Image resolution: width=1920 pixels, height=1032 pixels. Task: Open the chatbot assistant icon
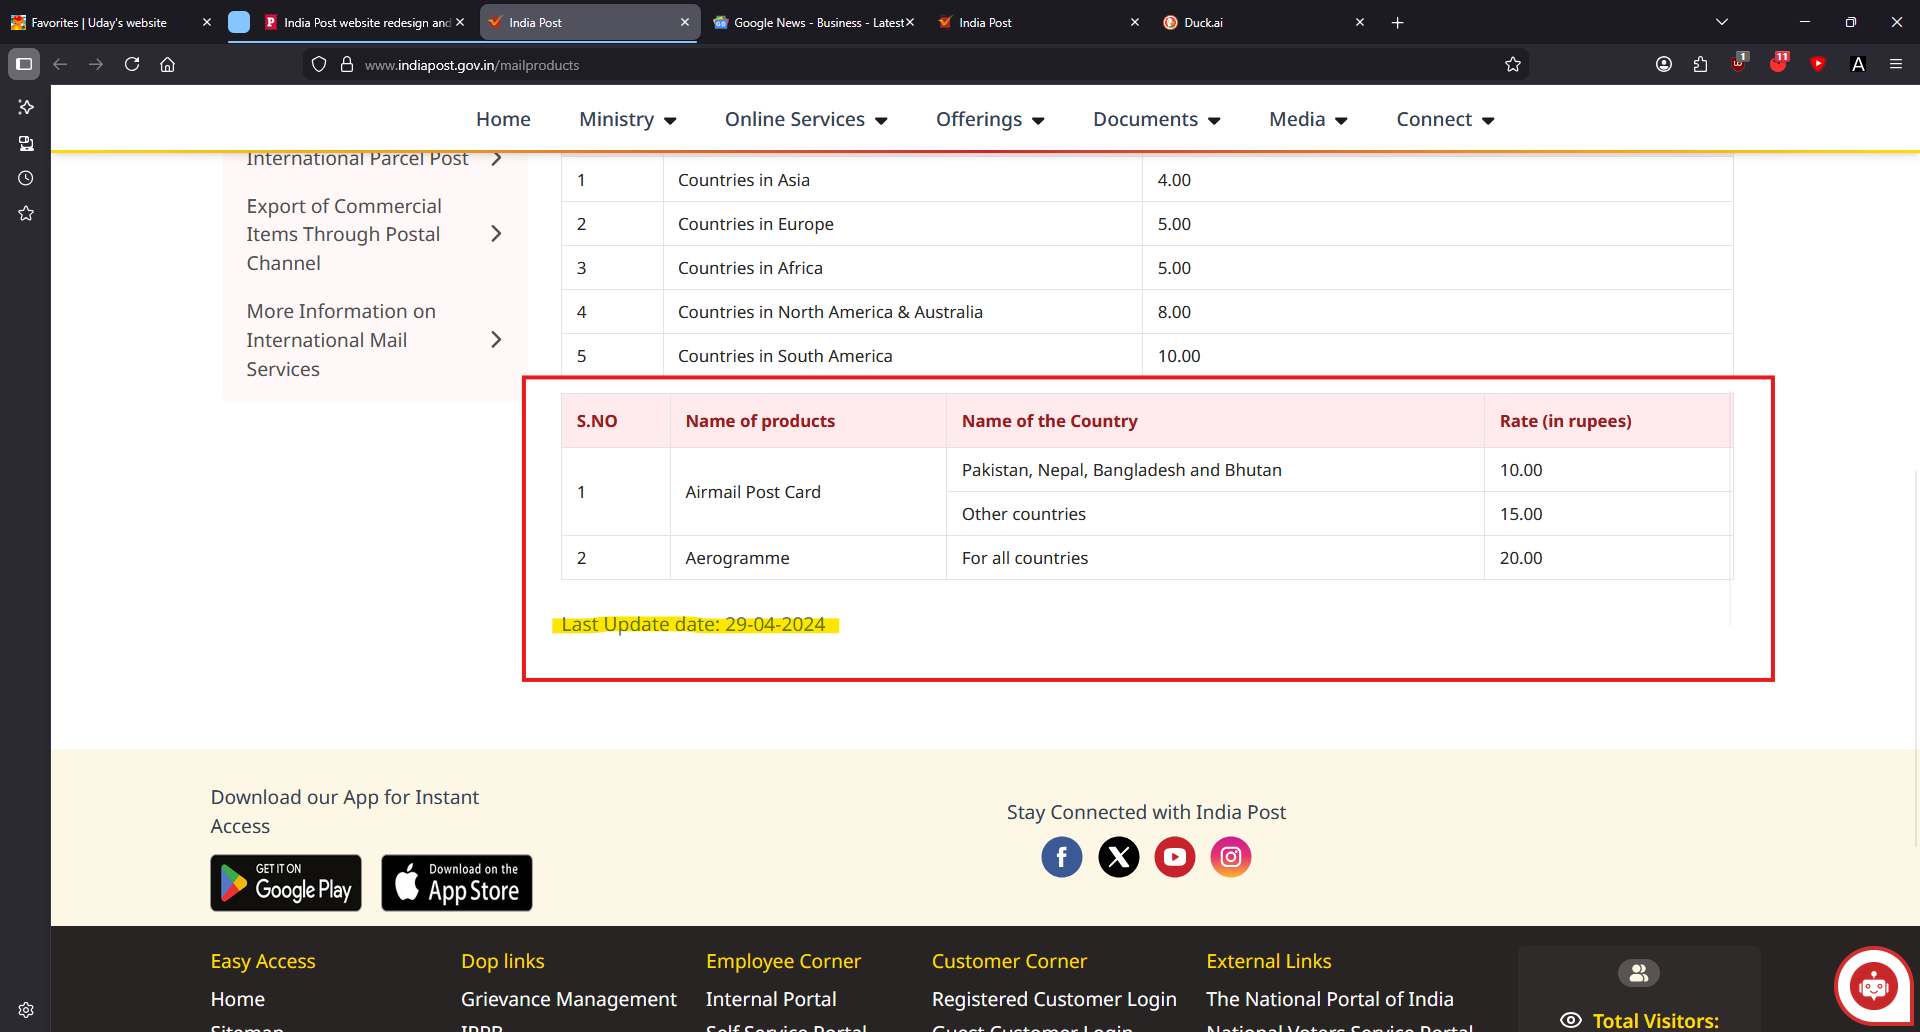[x=1872, y=986]
